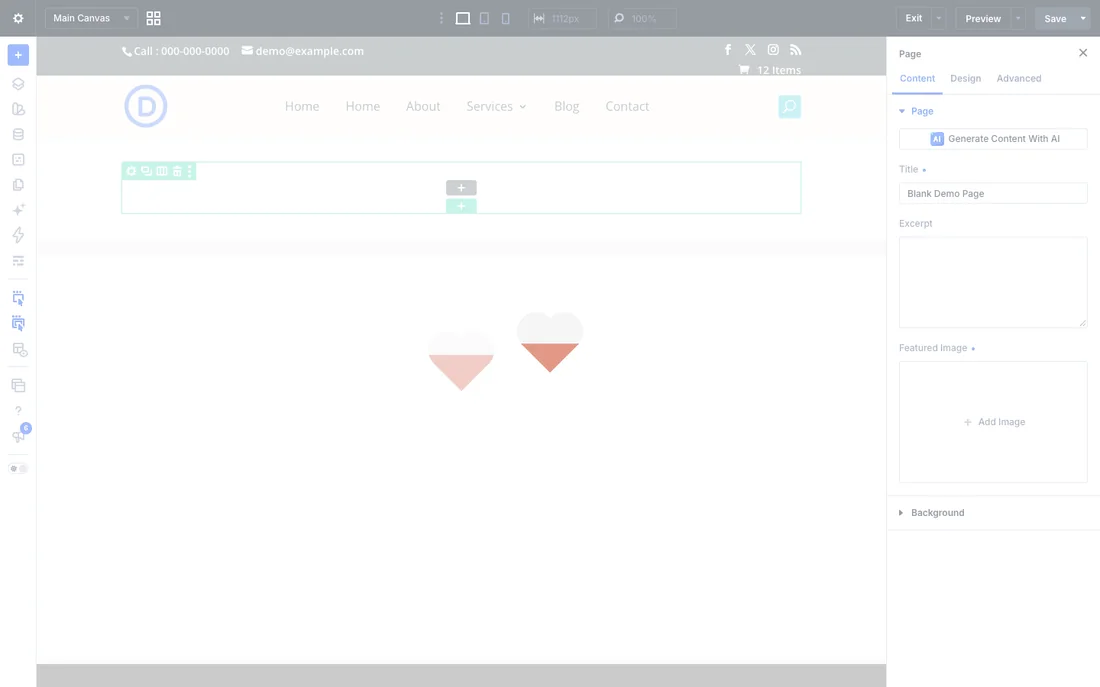Open the page copy icon in sidebar

coord(18,185)
